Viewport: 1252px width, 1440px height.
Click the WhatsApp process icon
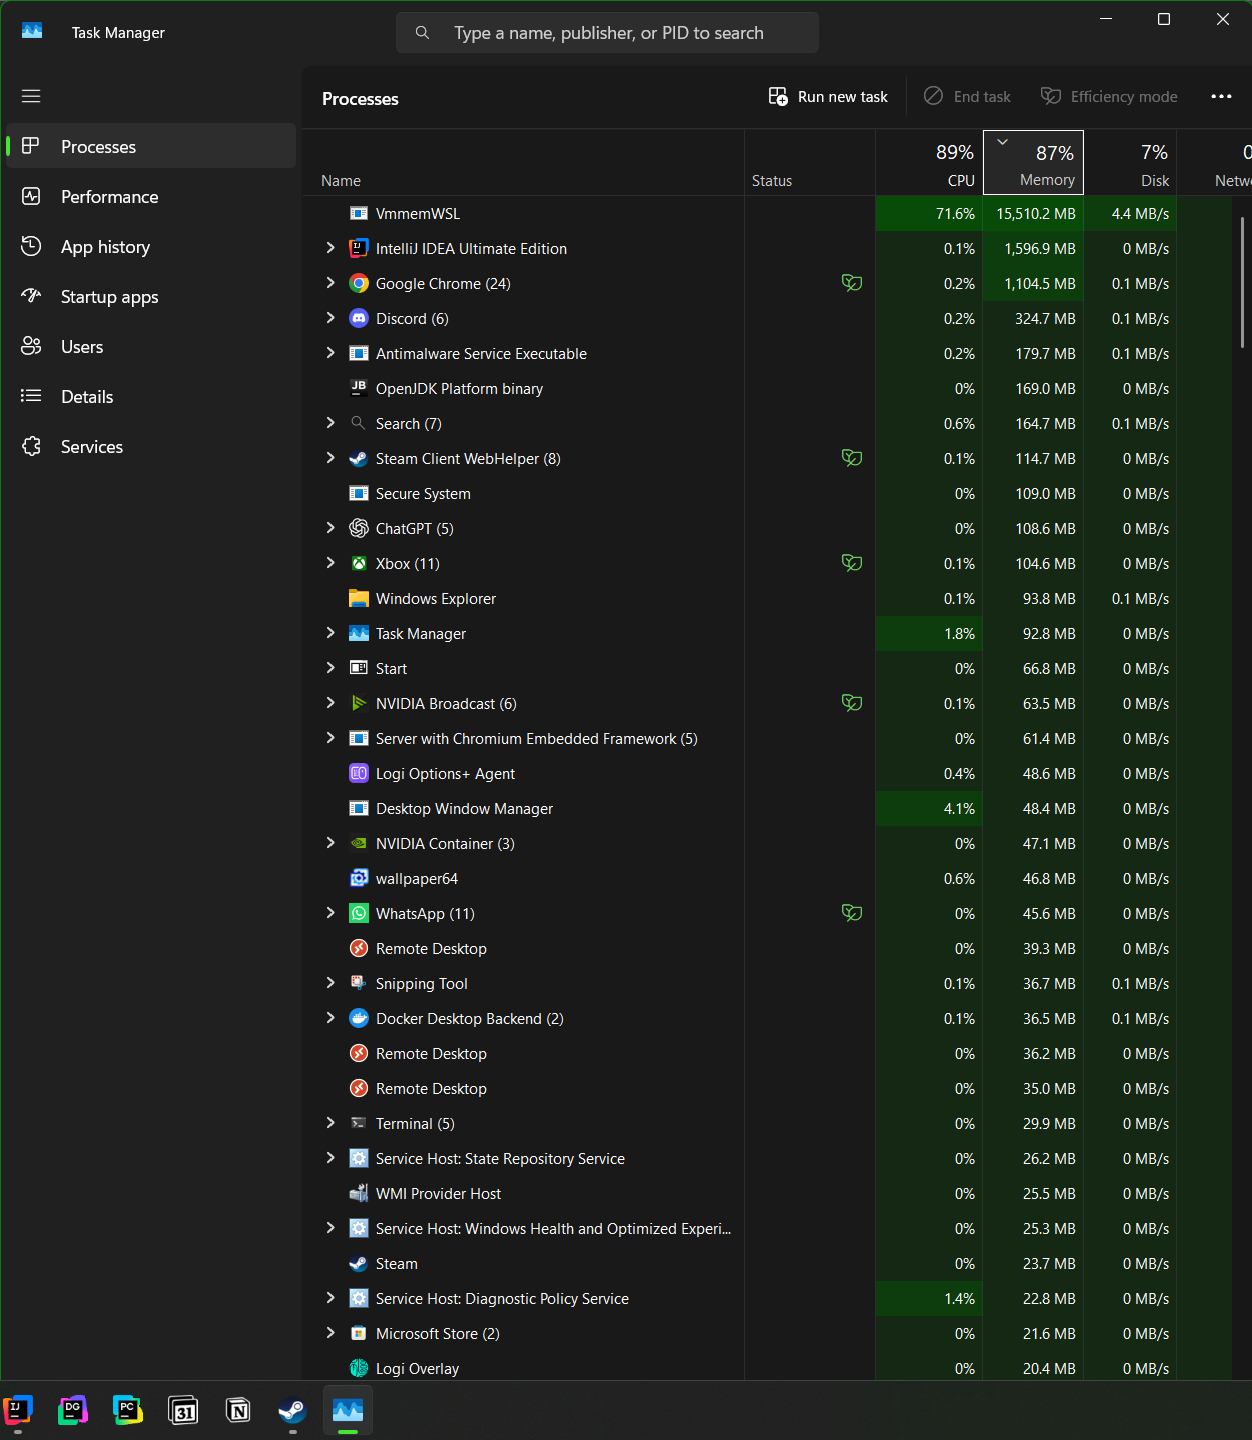tap(359, 913)
